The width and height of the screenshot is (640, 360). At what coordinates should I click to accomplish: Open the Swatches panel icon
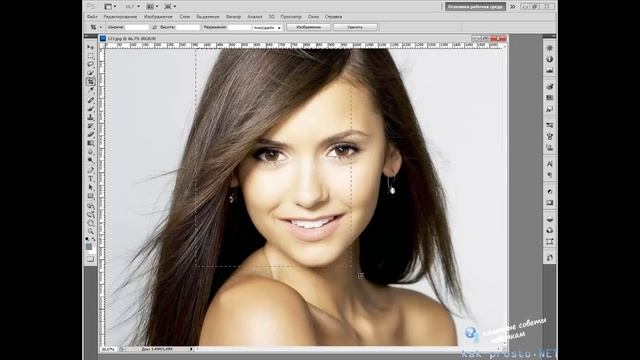point(550,98)
